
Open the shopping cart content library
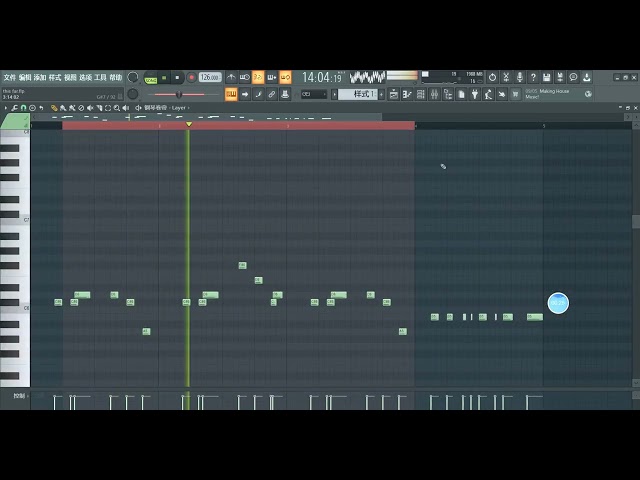coord(516,94)
